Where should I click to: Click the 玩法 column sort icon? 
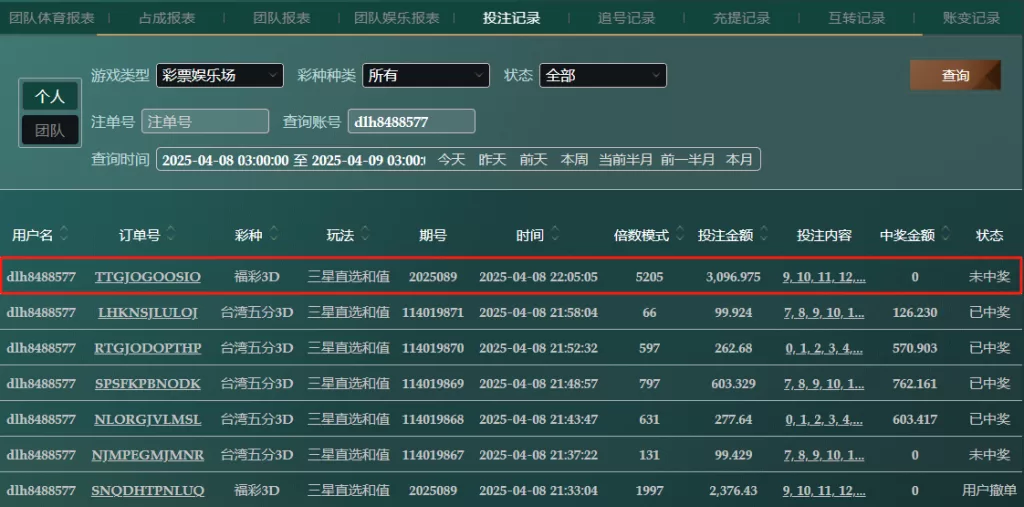click(365, 235)
